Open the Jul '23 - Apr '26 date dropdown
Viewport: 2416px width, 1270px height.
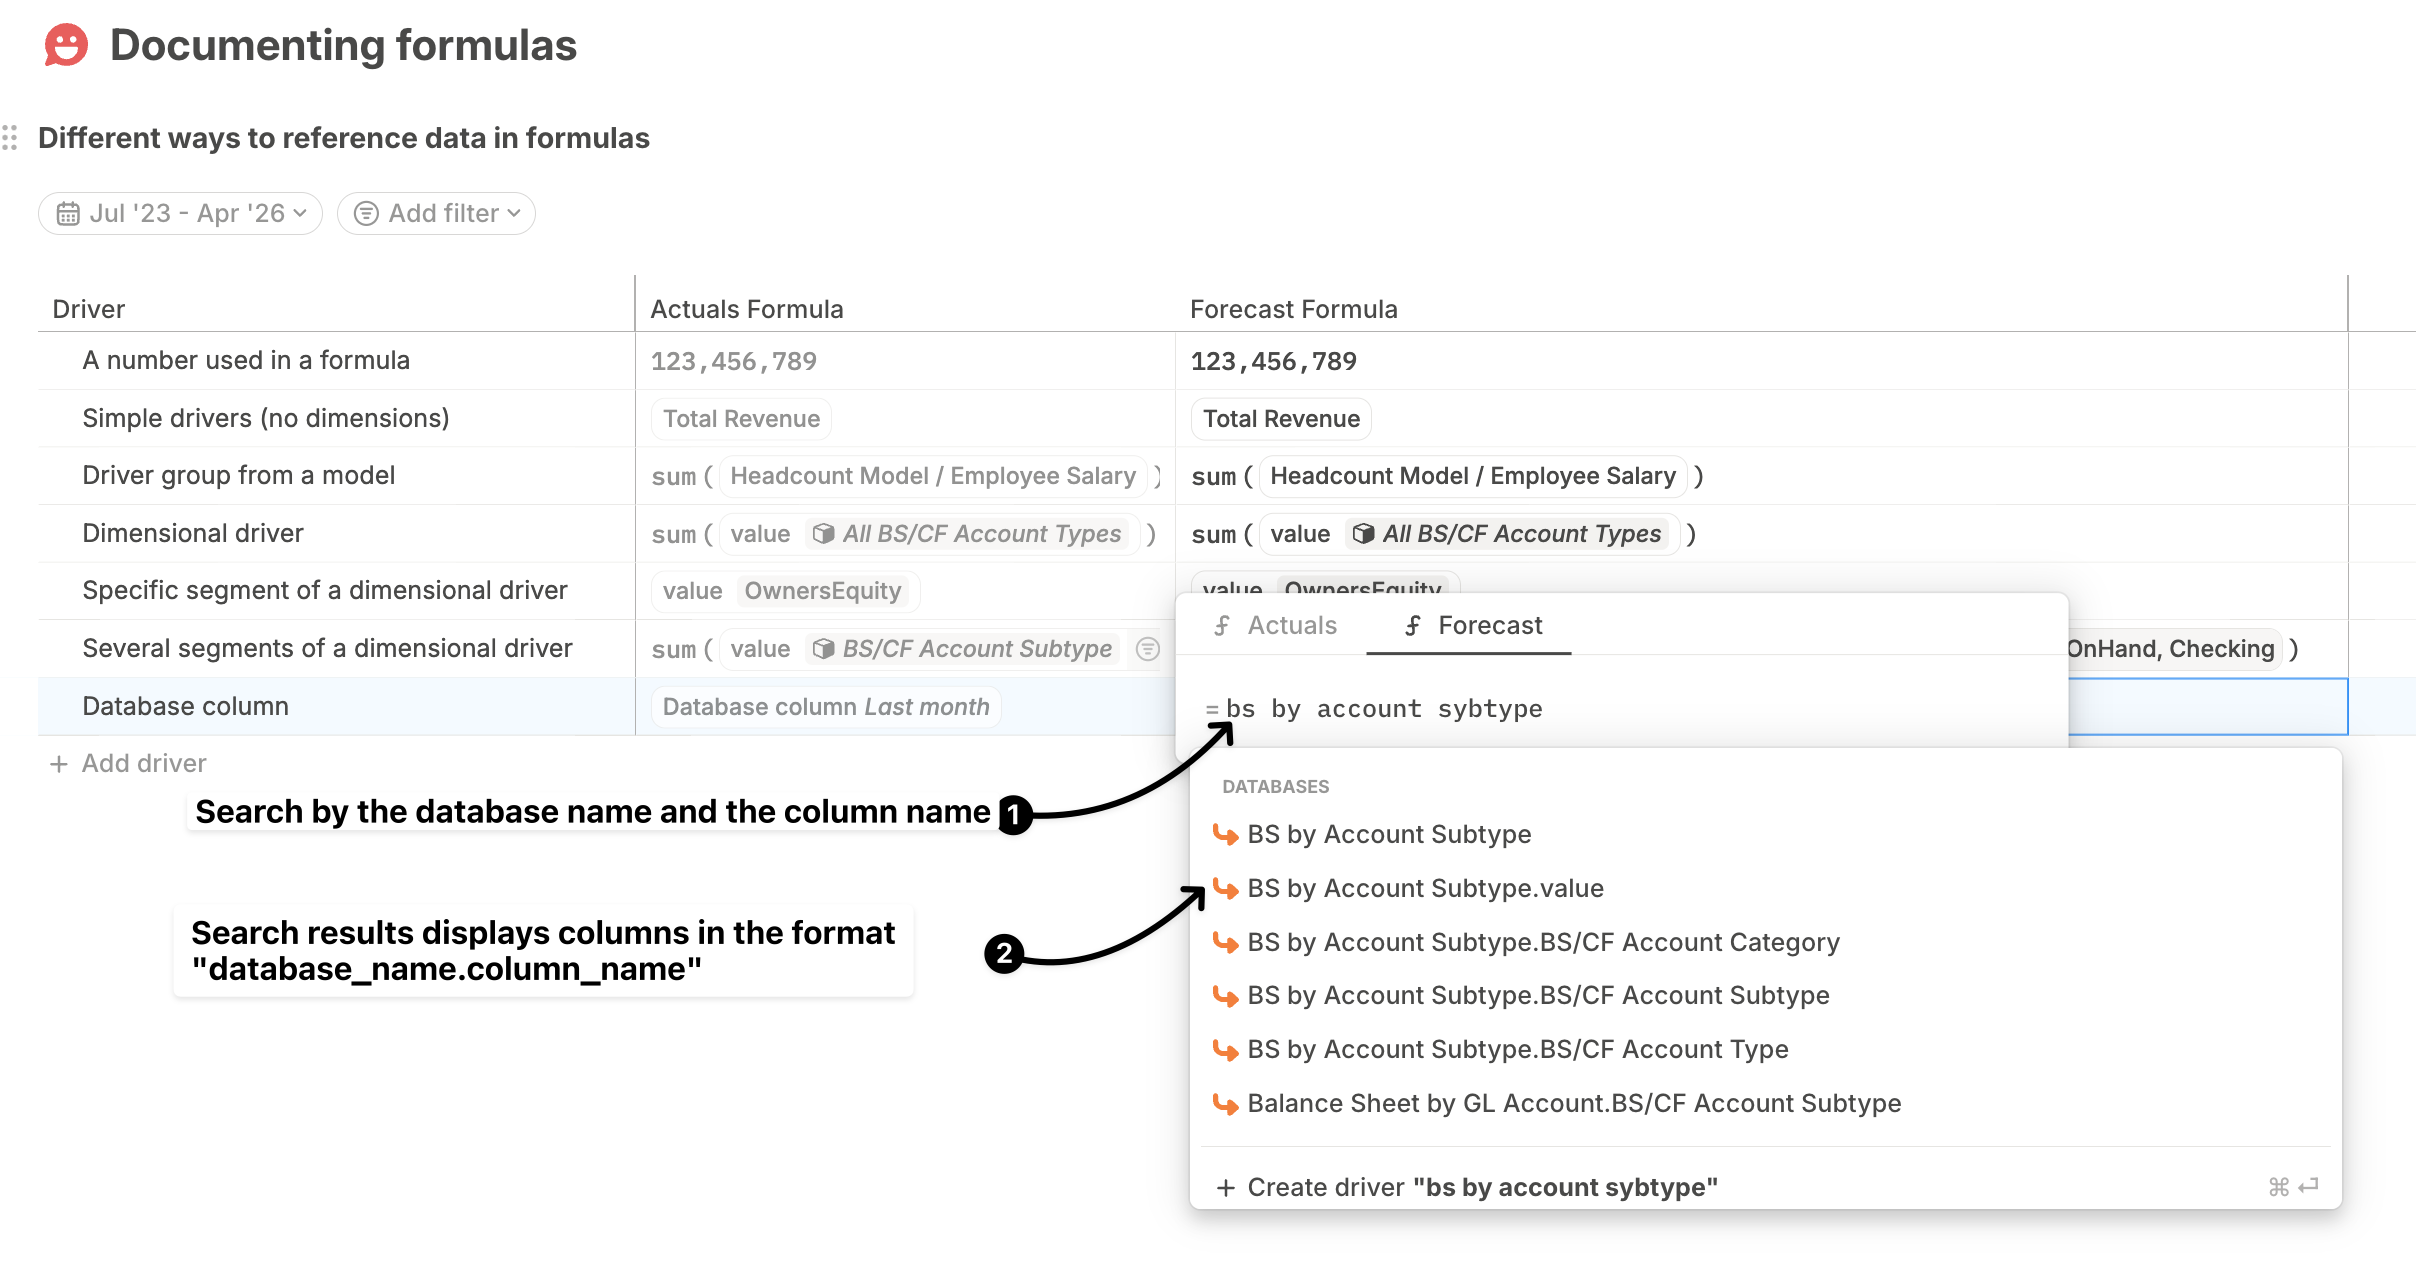tap(180, 214)
